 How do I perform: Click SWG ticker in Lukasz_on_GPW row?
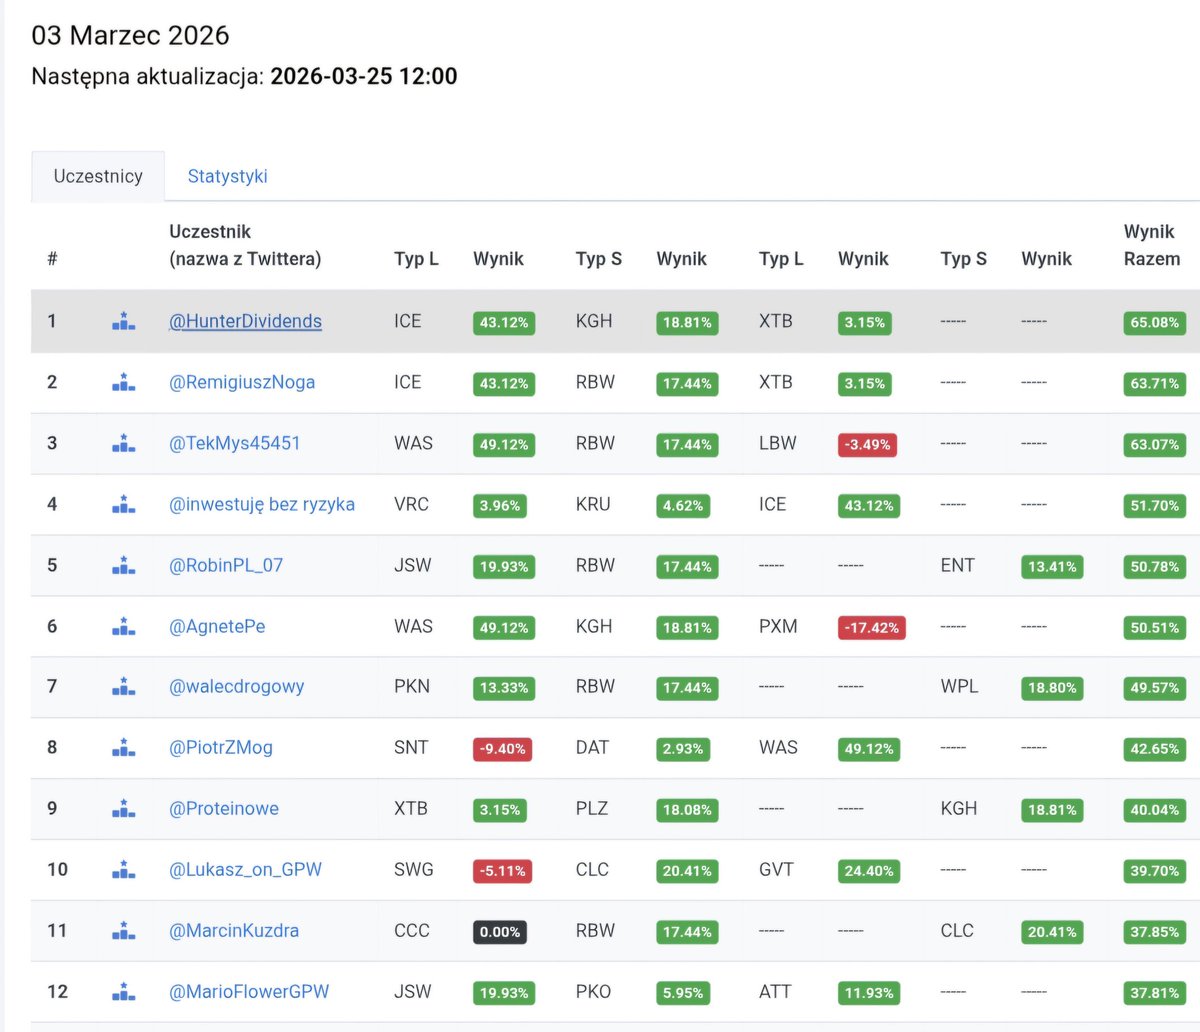[414, 869]
